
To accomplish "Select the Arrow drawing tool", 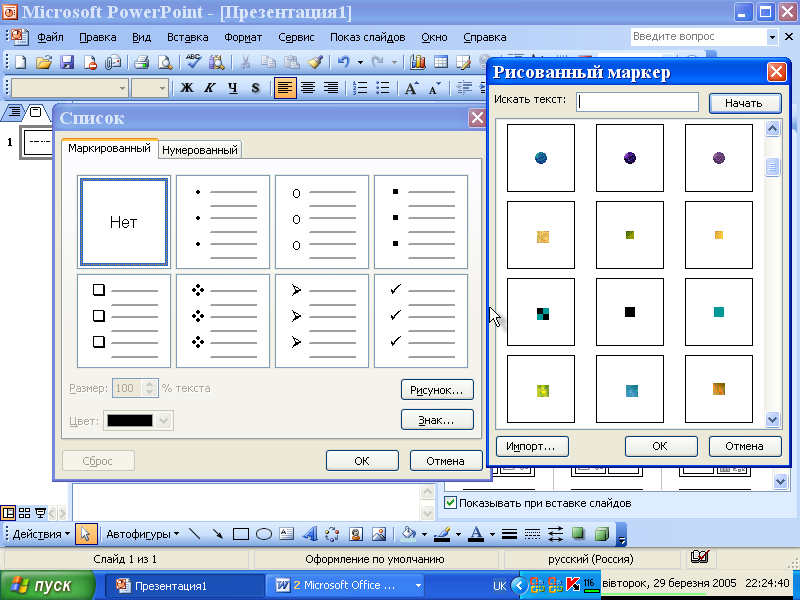I will coord(217,534).
